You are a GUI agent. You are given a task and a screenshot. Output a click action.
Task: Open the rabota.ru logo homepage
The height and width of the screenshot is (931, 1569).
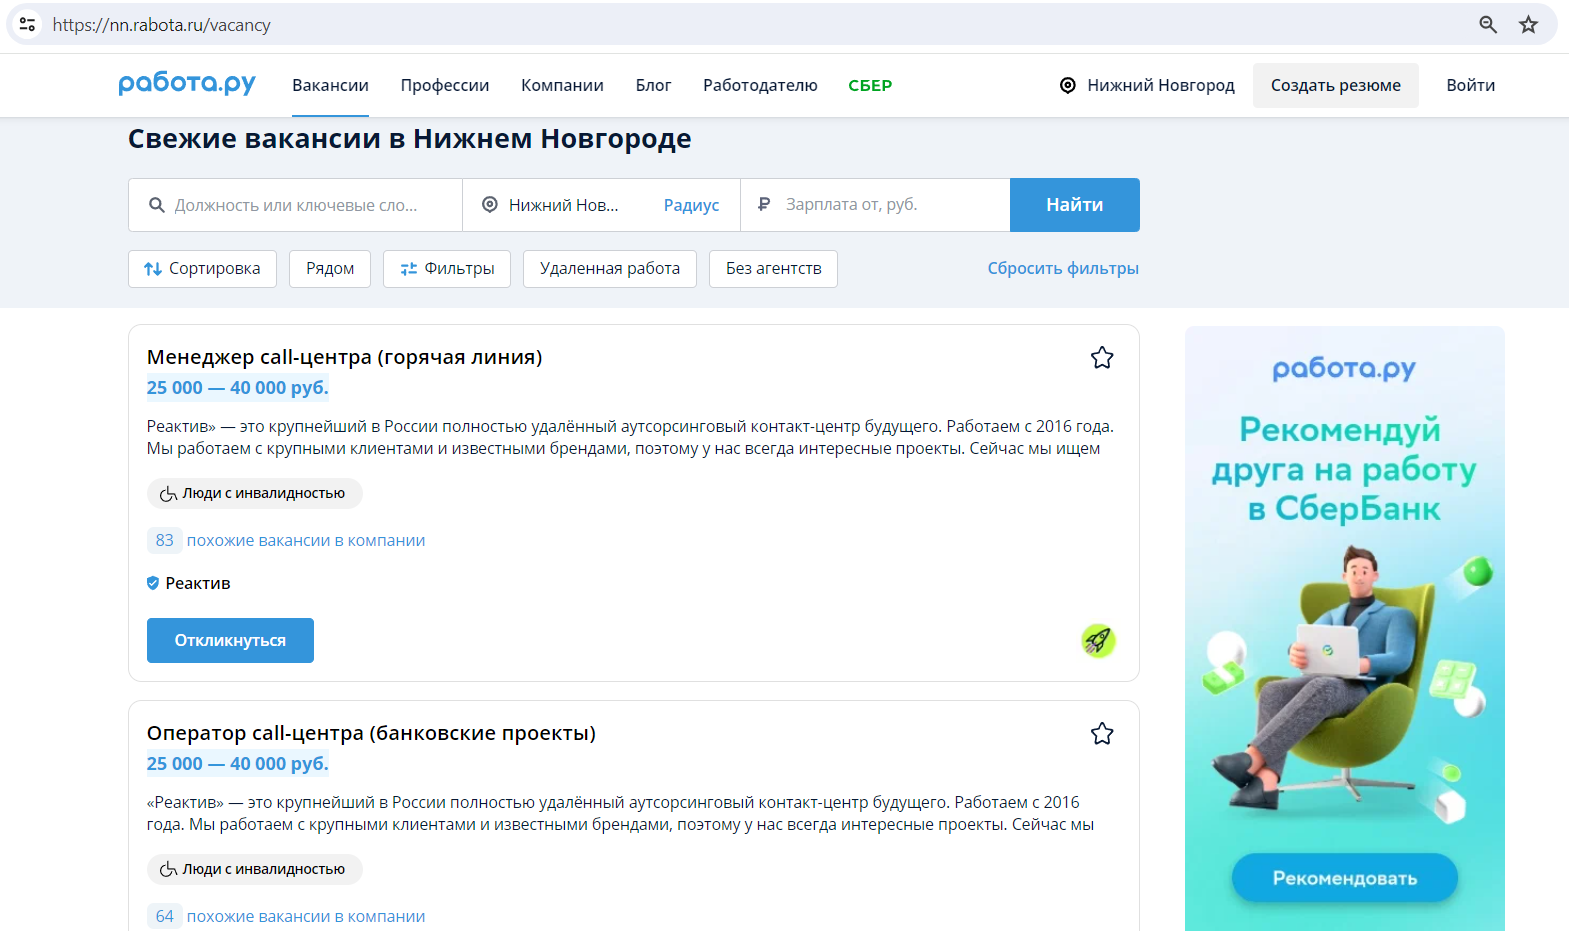tap(187, 84)
